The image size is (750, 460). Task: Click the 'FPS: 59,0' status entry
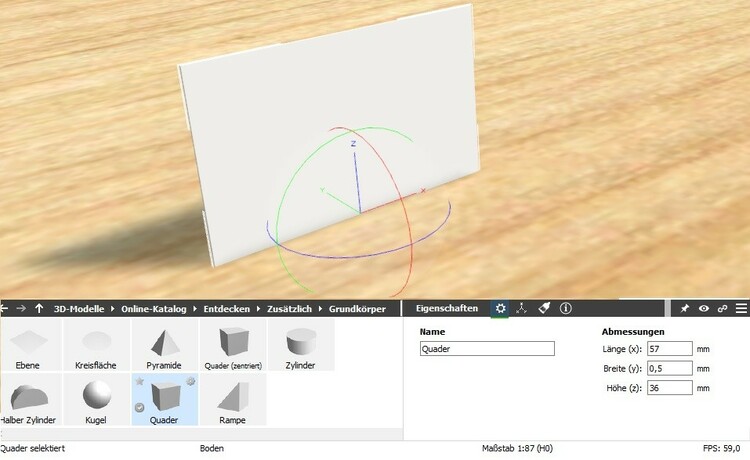721,449
